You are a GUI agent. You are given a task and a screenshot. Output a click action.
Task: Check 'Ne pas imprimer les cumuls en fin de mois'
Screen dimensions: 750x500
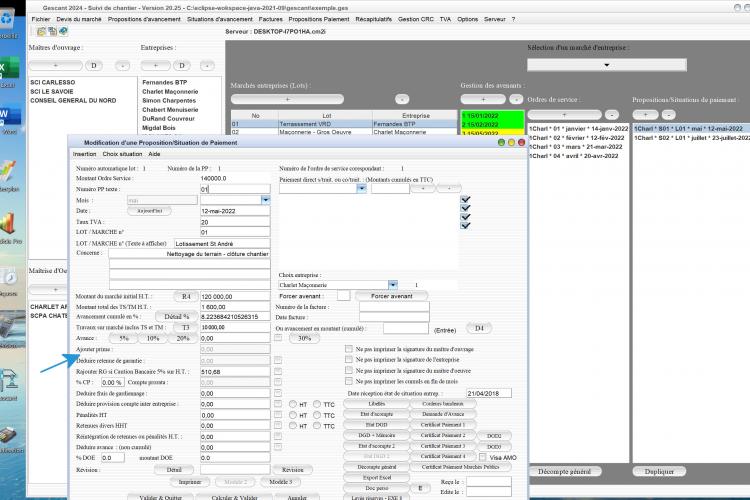(x=349, y=381)
